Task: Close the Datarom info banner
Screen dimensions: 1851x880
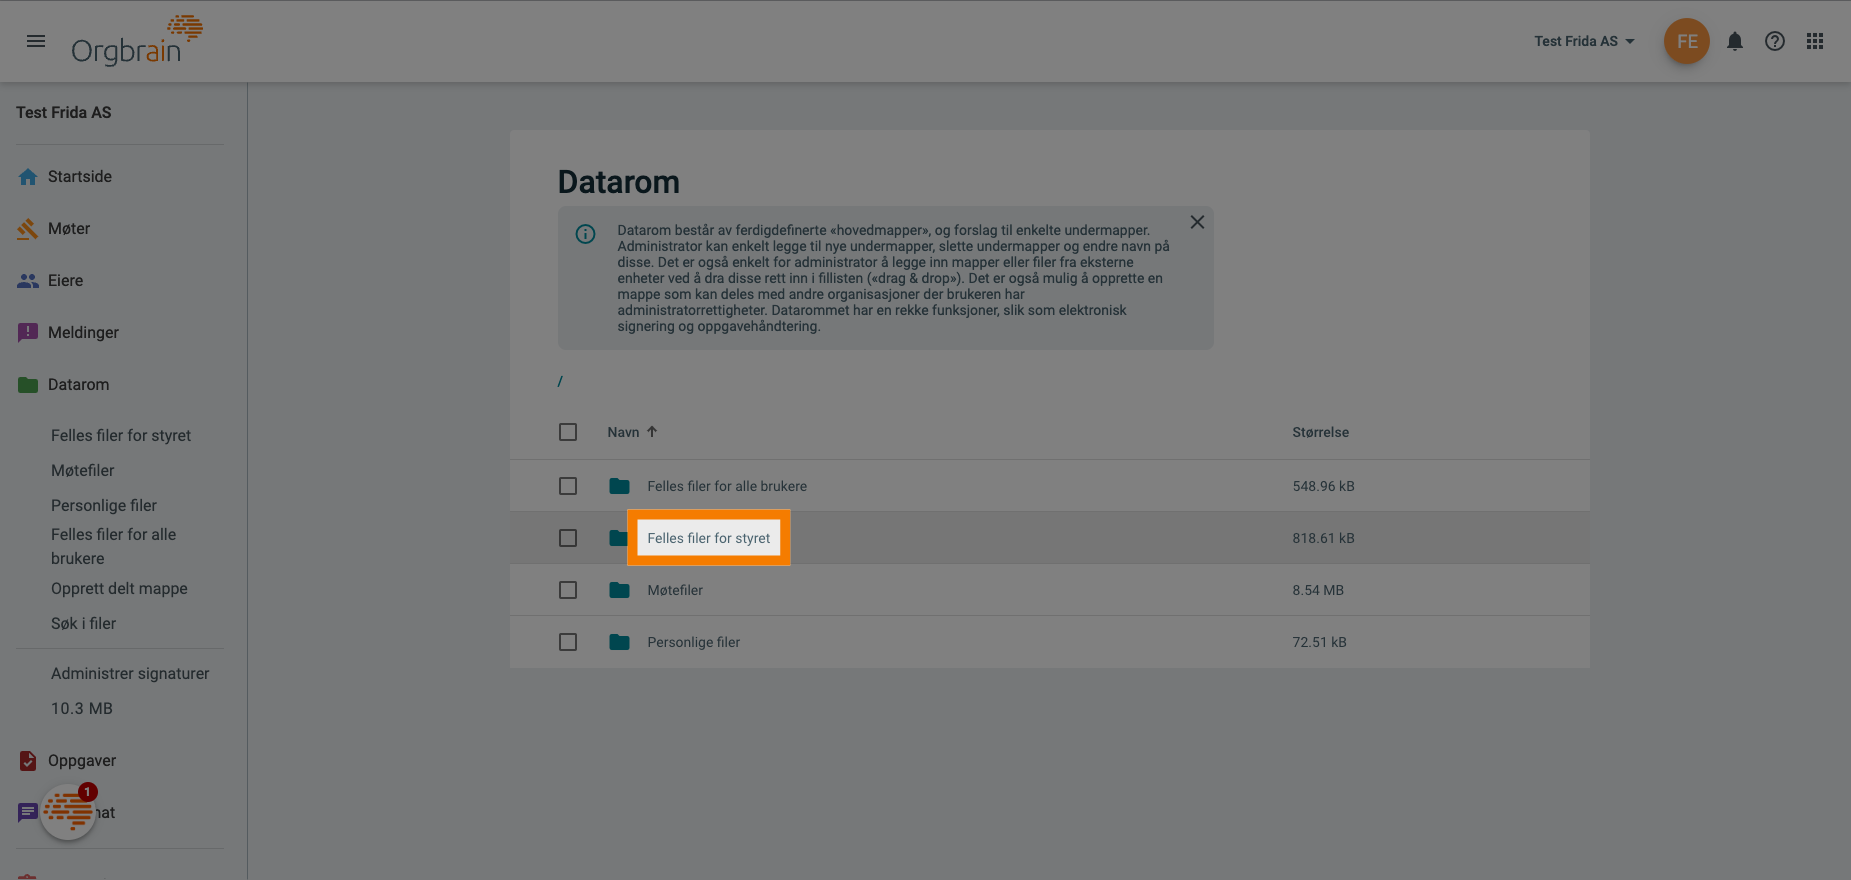Action: [1197, 222]
